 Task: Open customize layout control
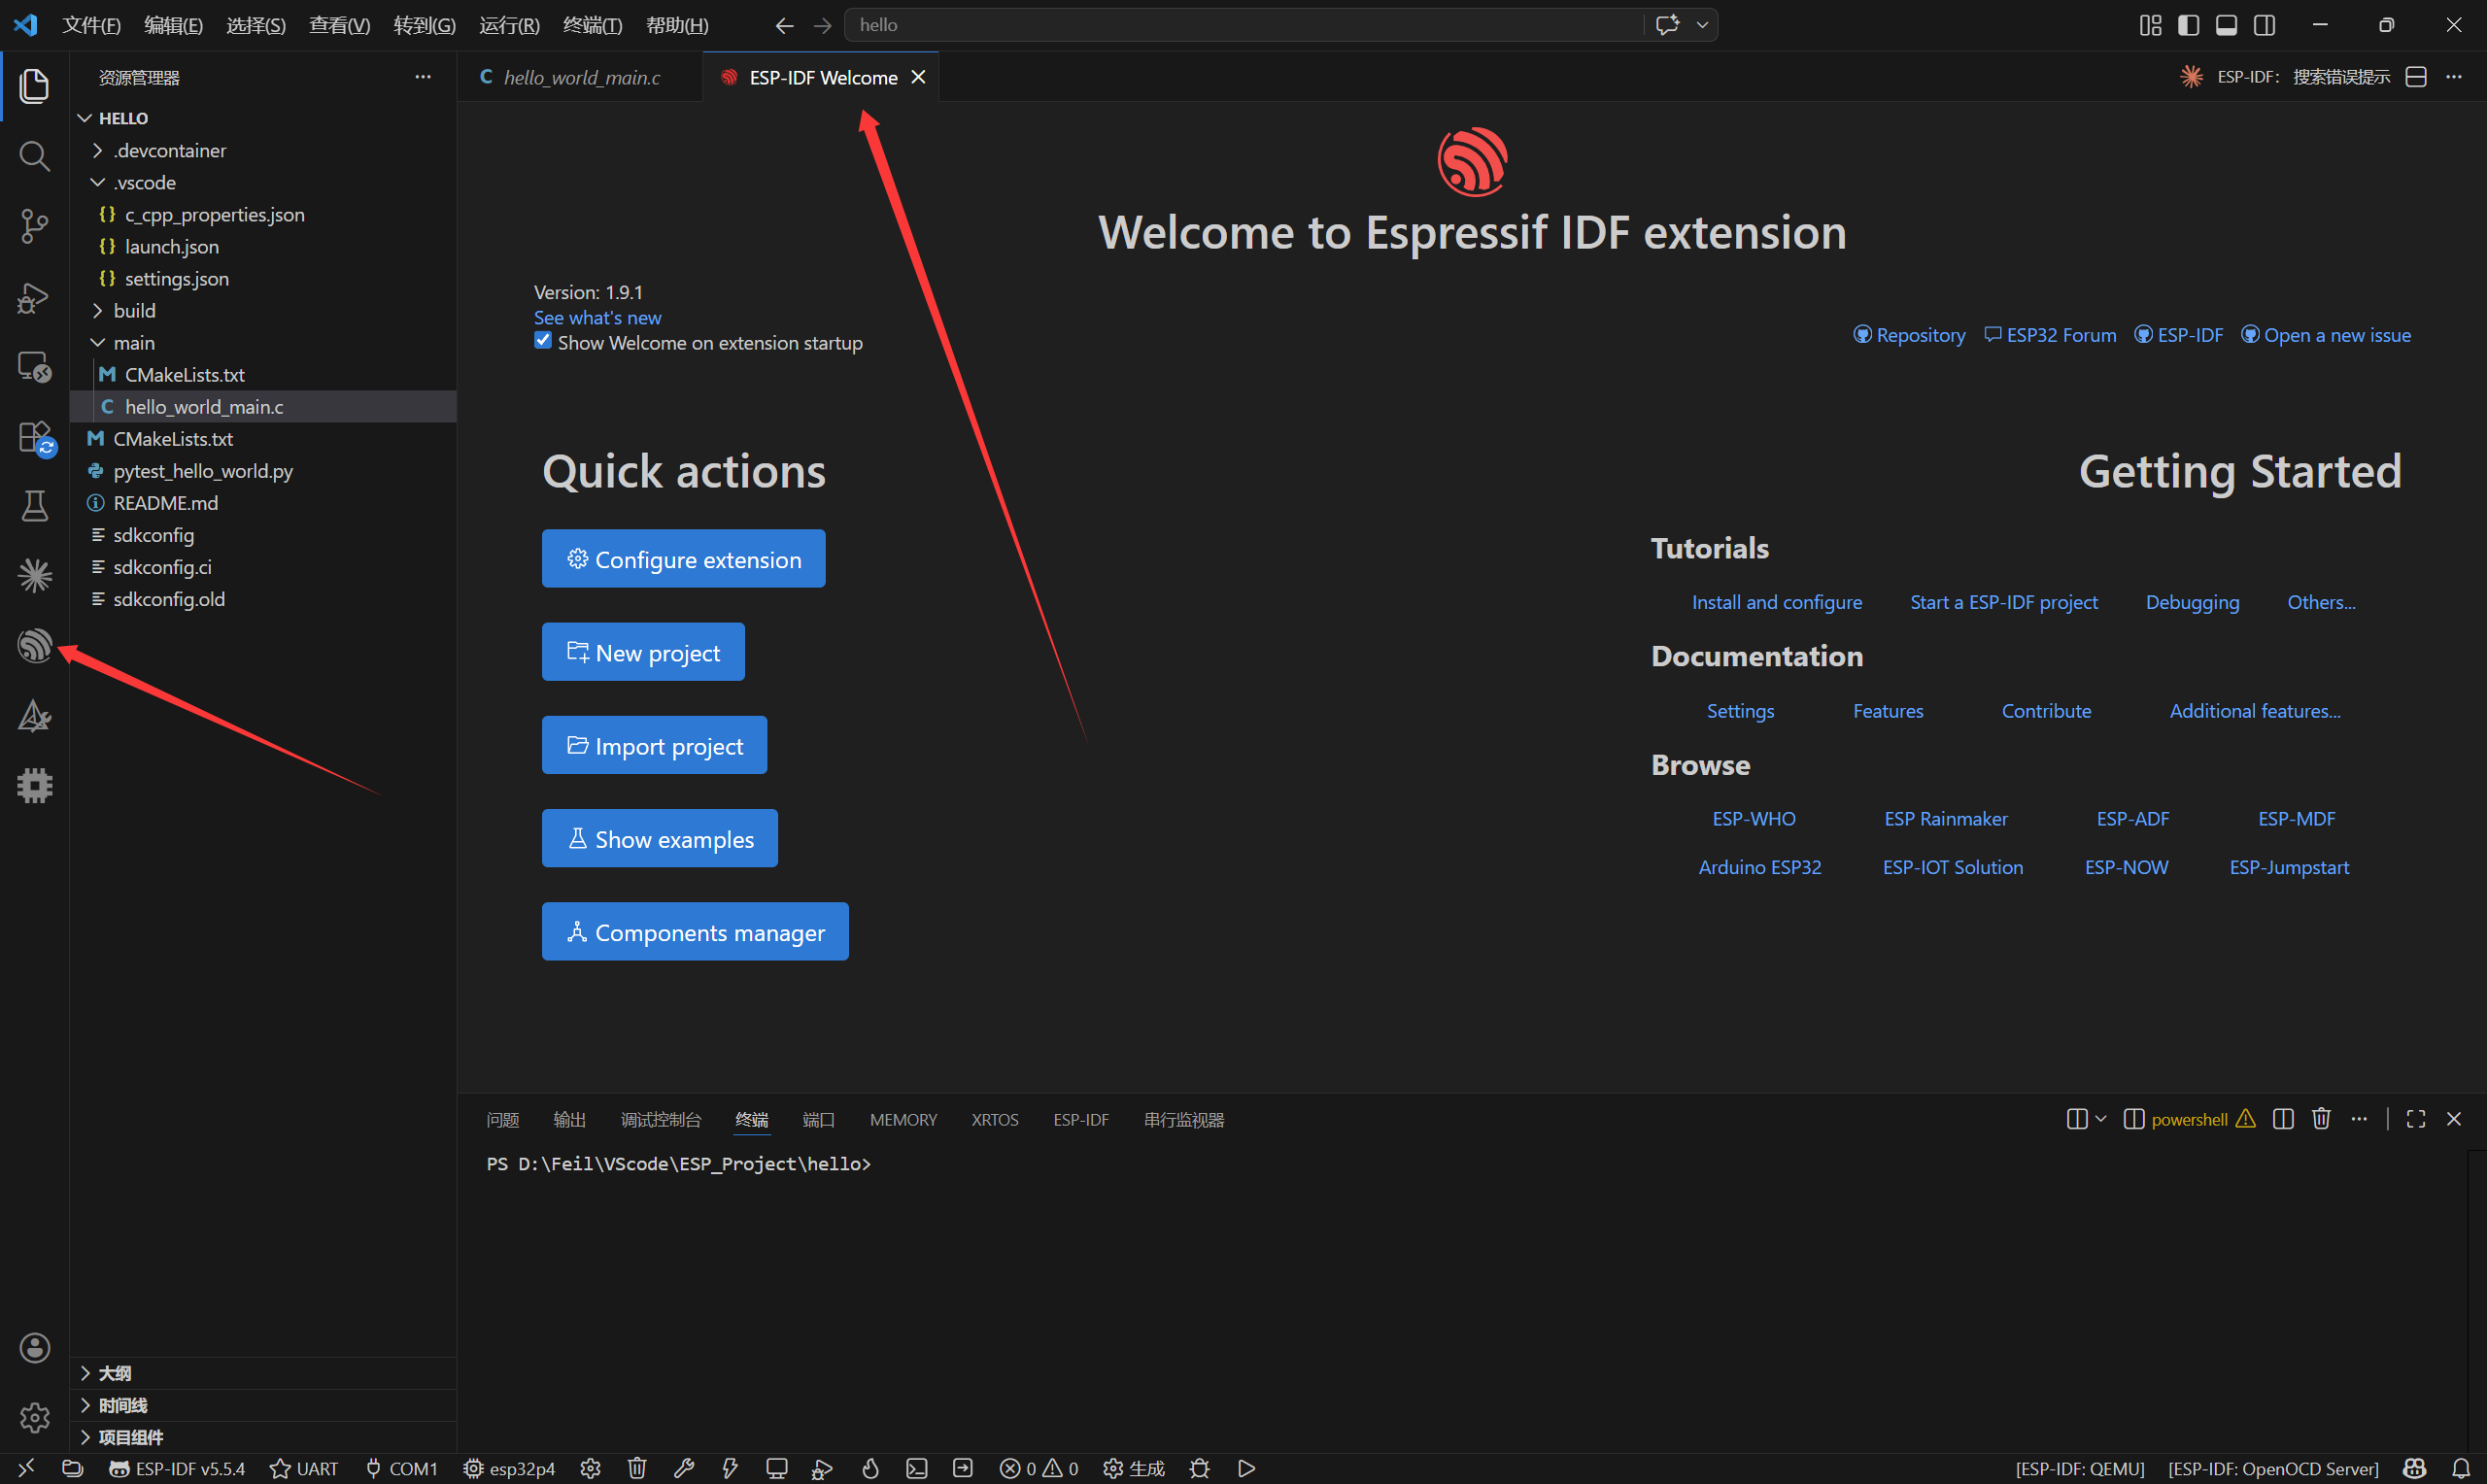point(2151,25)
